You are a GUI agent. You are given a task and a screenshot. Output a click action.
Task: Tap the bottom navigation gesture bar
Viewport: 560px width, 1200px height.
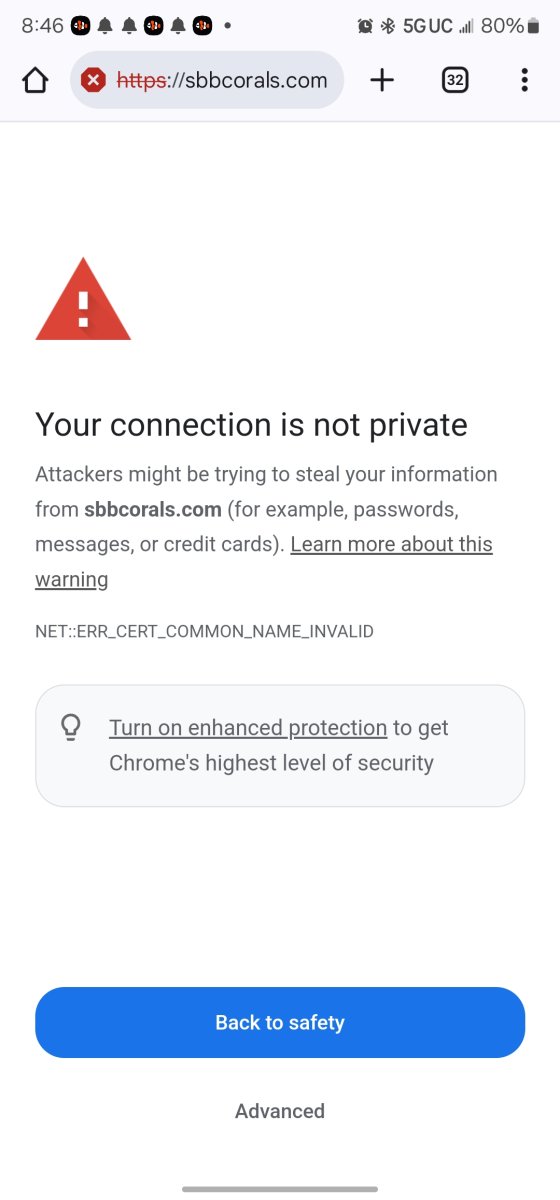click(280, 1189)
